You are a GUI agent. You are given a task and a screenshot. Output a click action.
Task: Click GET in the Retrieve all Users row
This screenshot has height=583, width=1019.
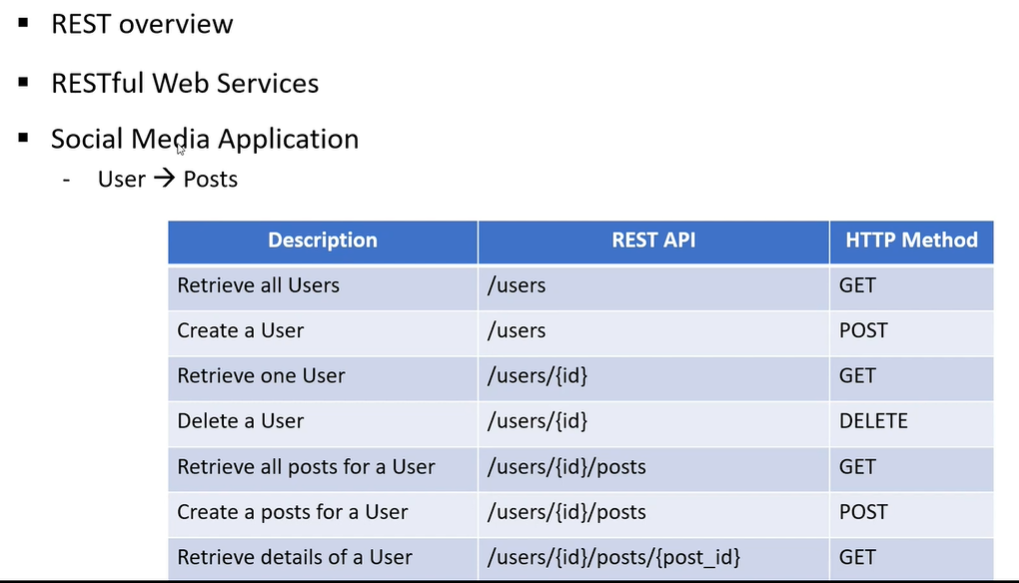coord(857,286)
